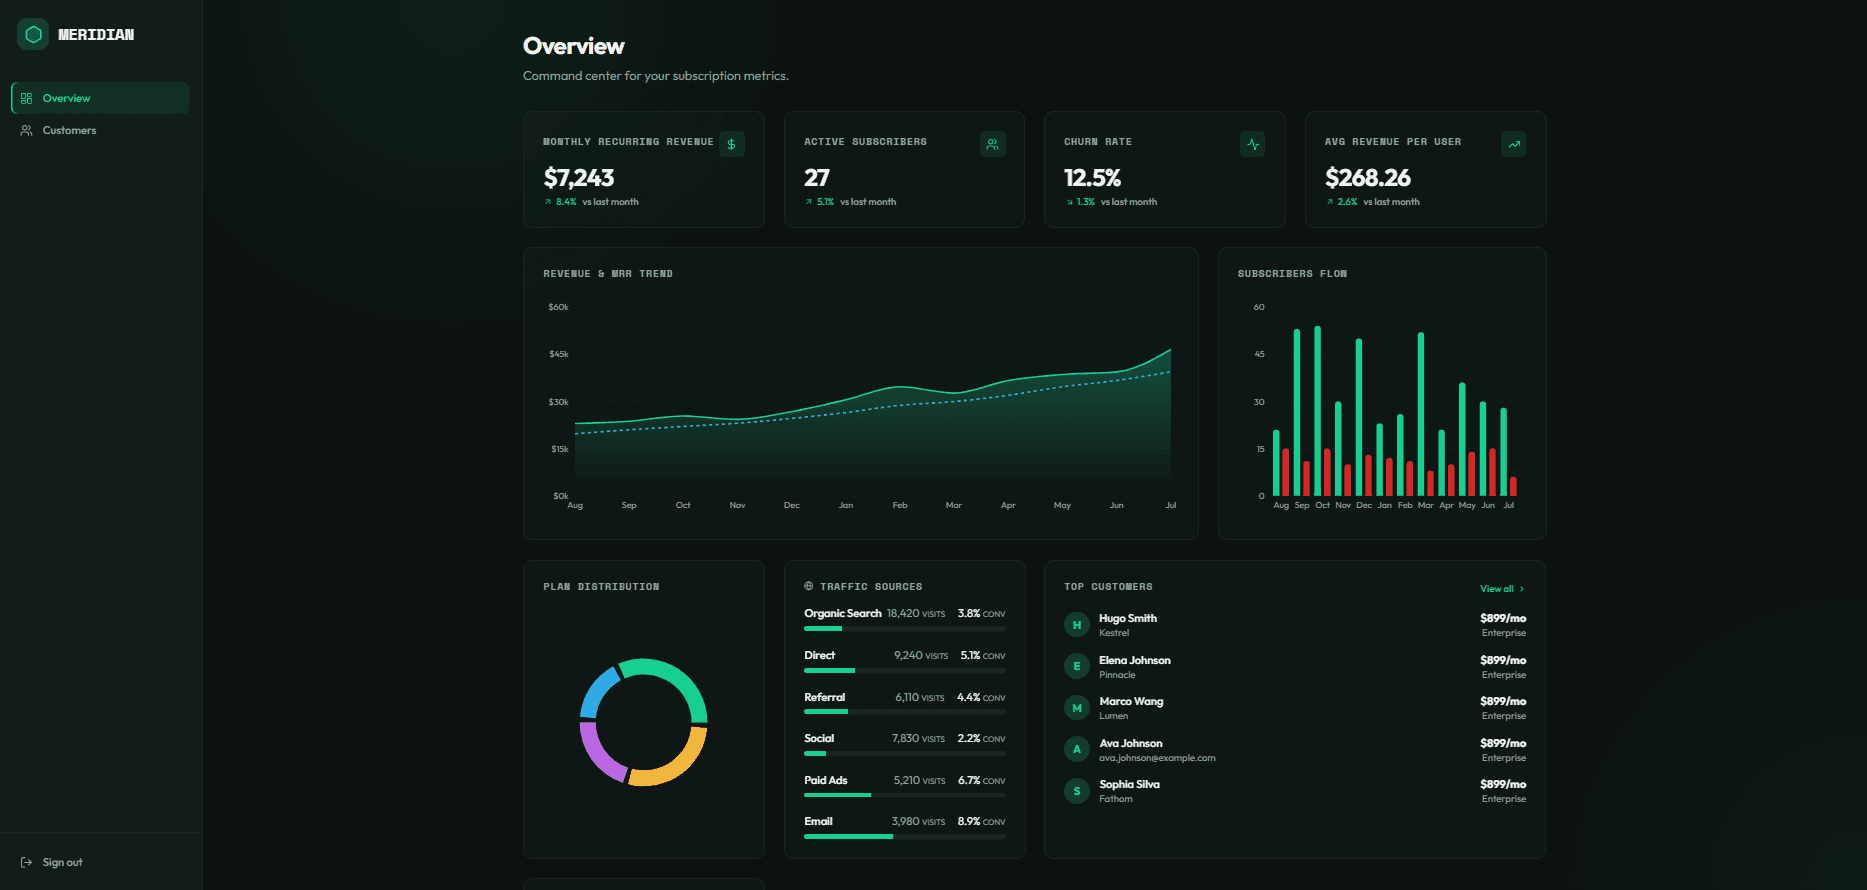Expand the View all chevron arrow

pyautogui.click(x=1522, y=589)
